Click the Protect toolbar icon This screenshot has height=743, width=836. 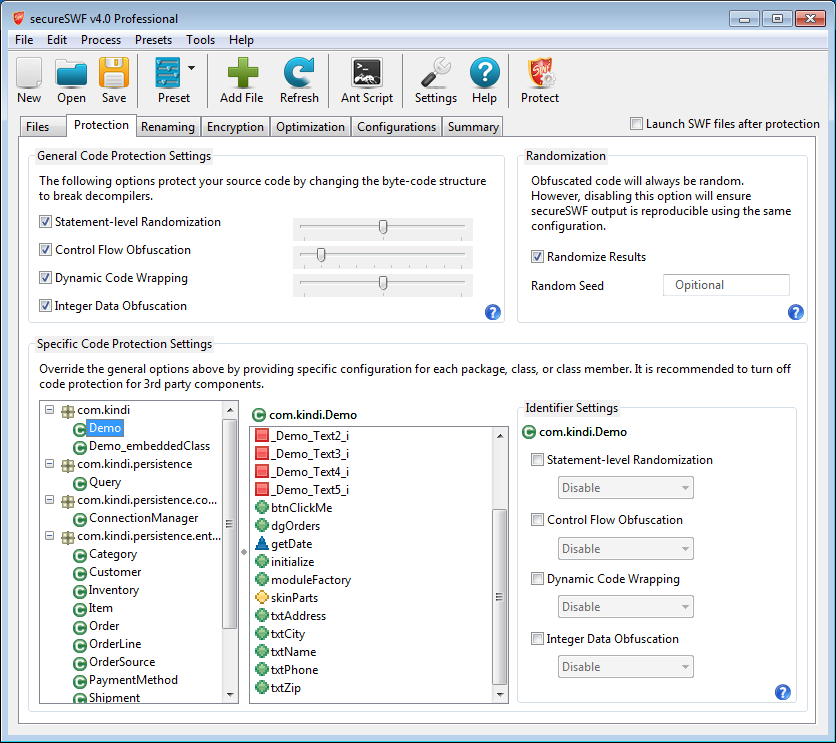click(540, 76)
